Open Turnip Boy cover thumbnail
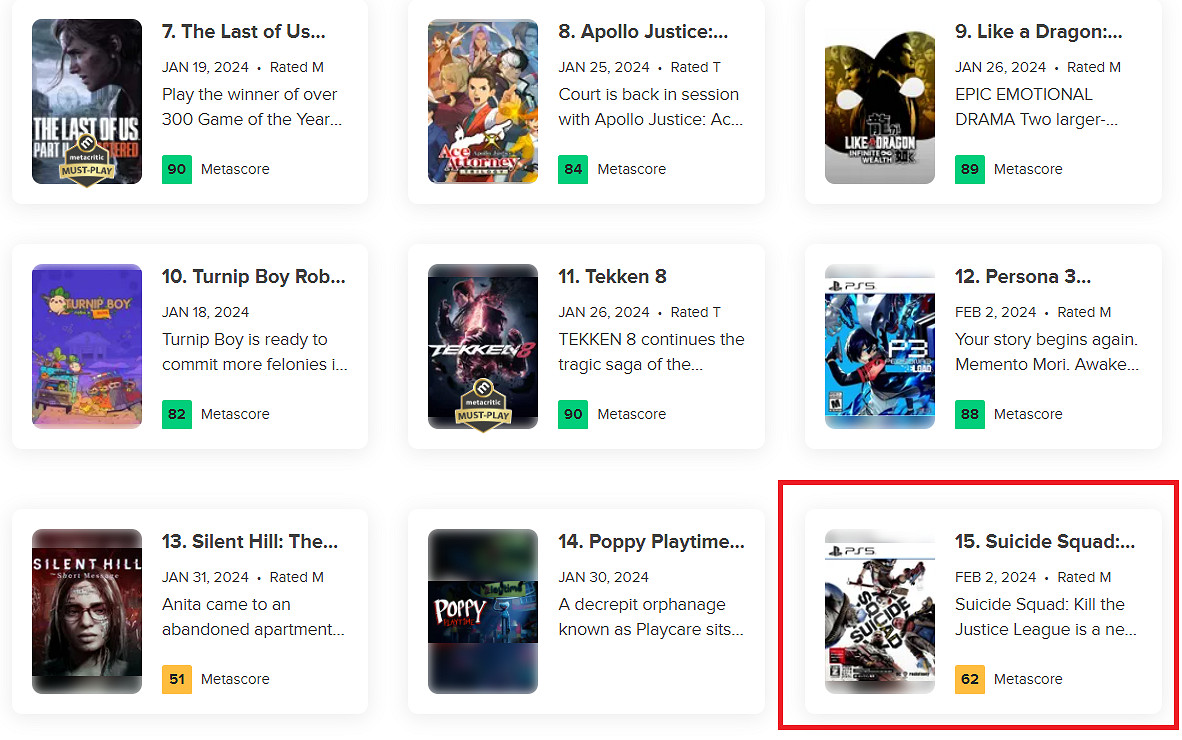The height and width of the screenshot is (740, 1182). [86, 345]
